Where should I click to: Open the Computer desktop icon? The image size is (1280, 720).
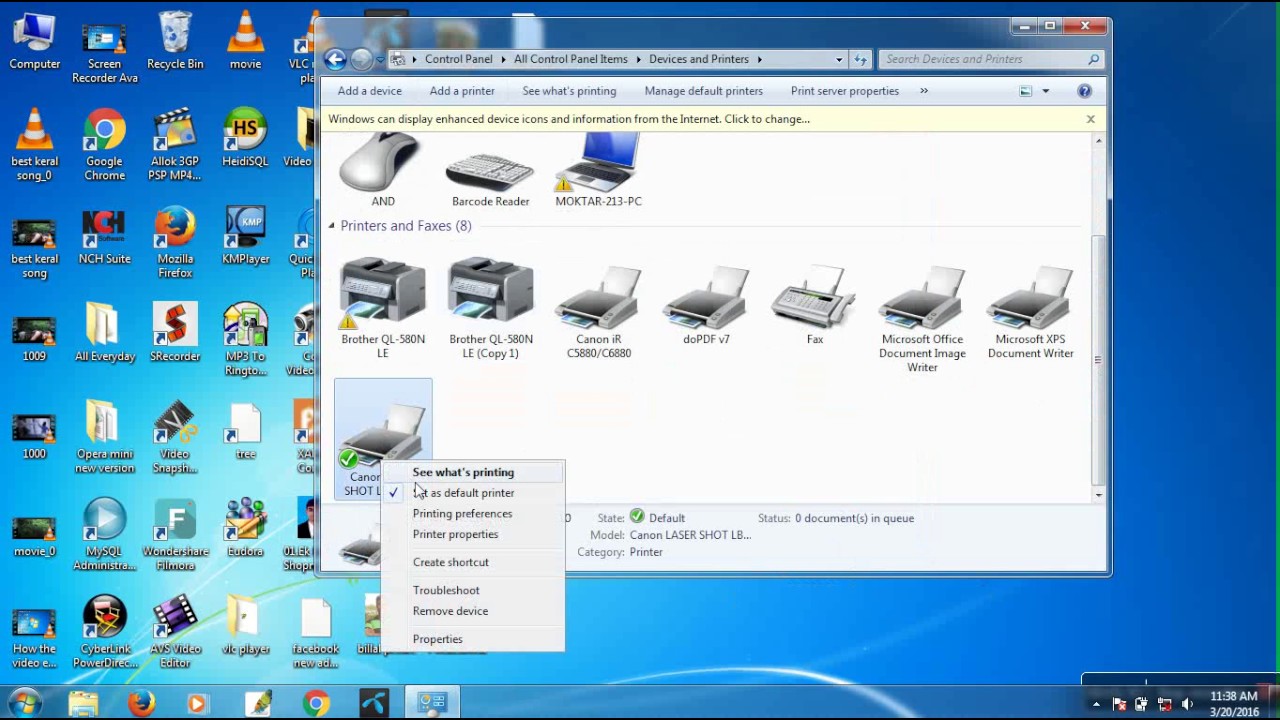(x=35, y=42)
